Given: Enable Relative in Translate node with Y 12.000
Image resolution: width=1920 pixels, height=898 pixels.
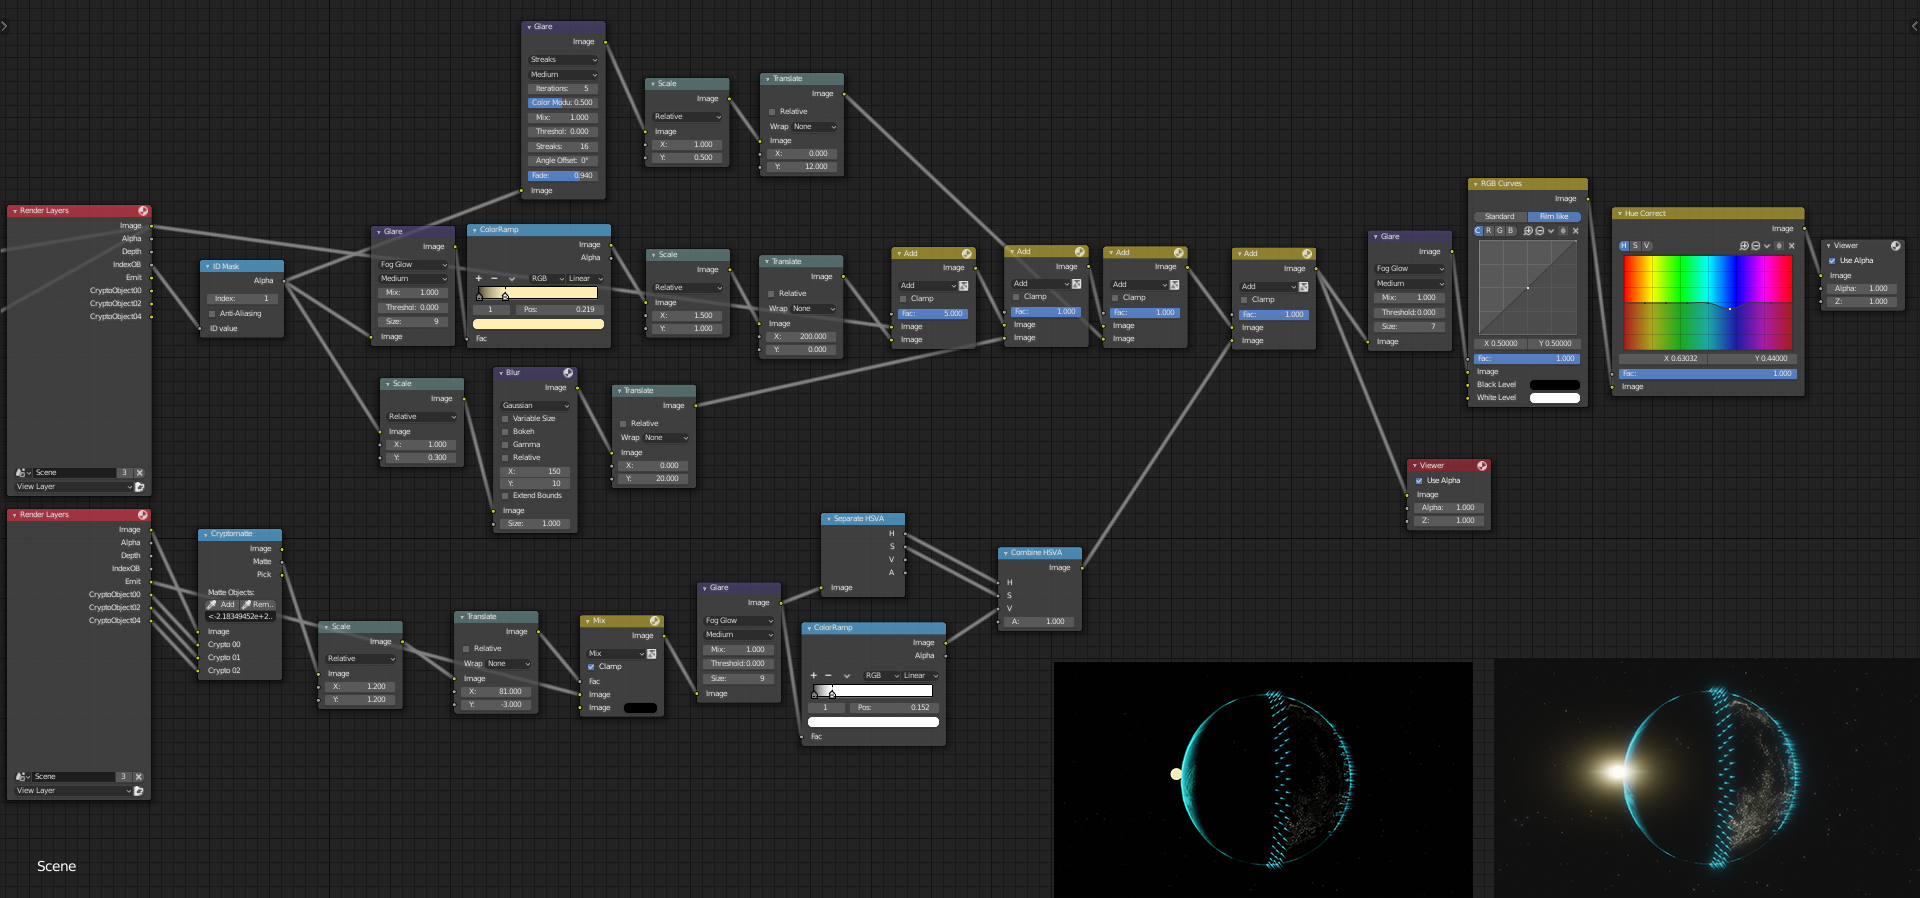Looking at the screenshot, I should point(772,112).
